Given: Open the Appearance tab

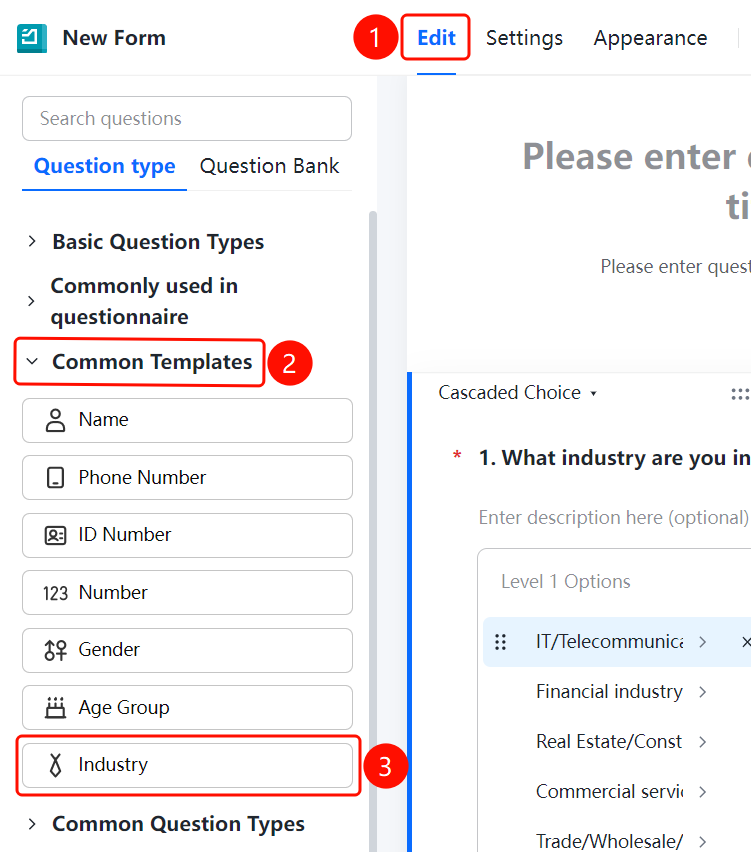Looking at the screenshot, I should [x=650, y=38].
